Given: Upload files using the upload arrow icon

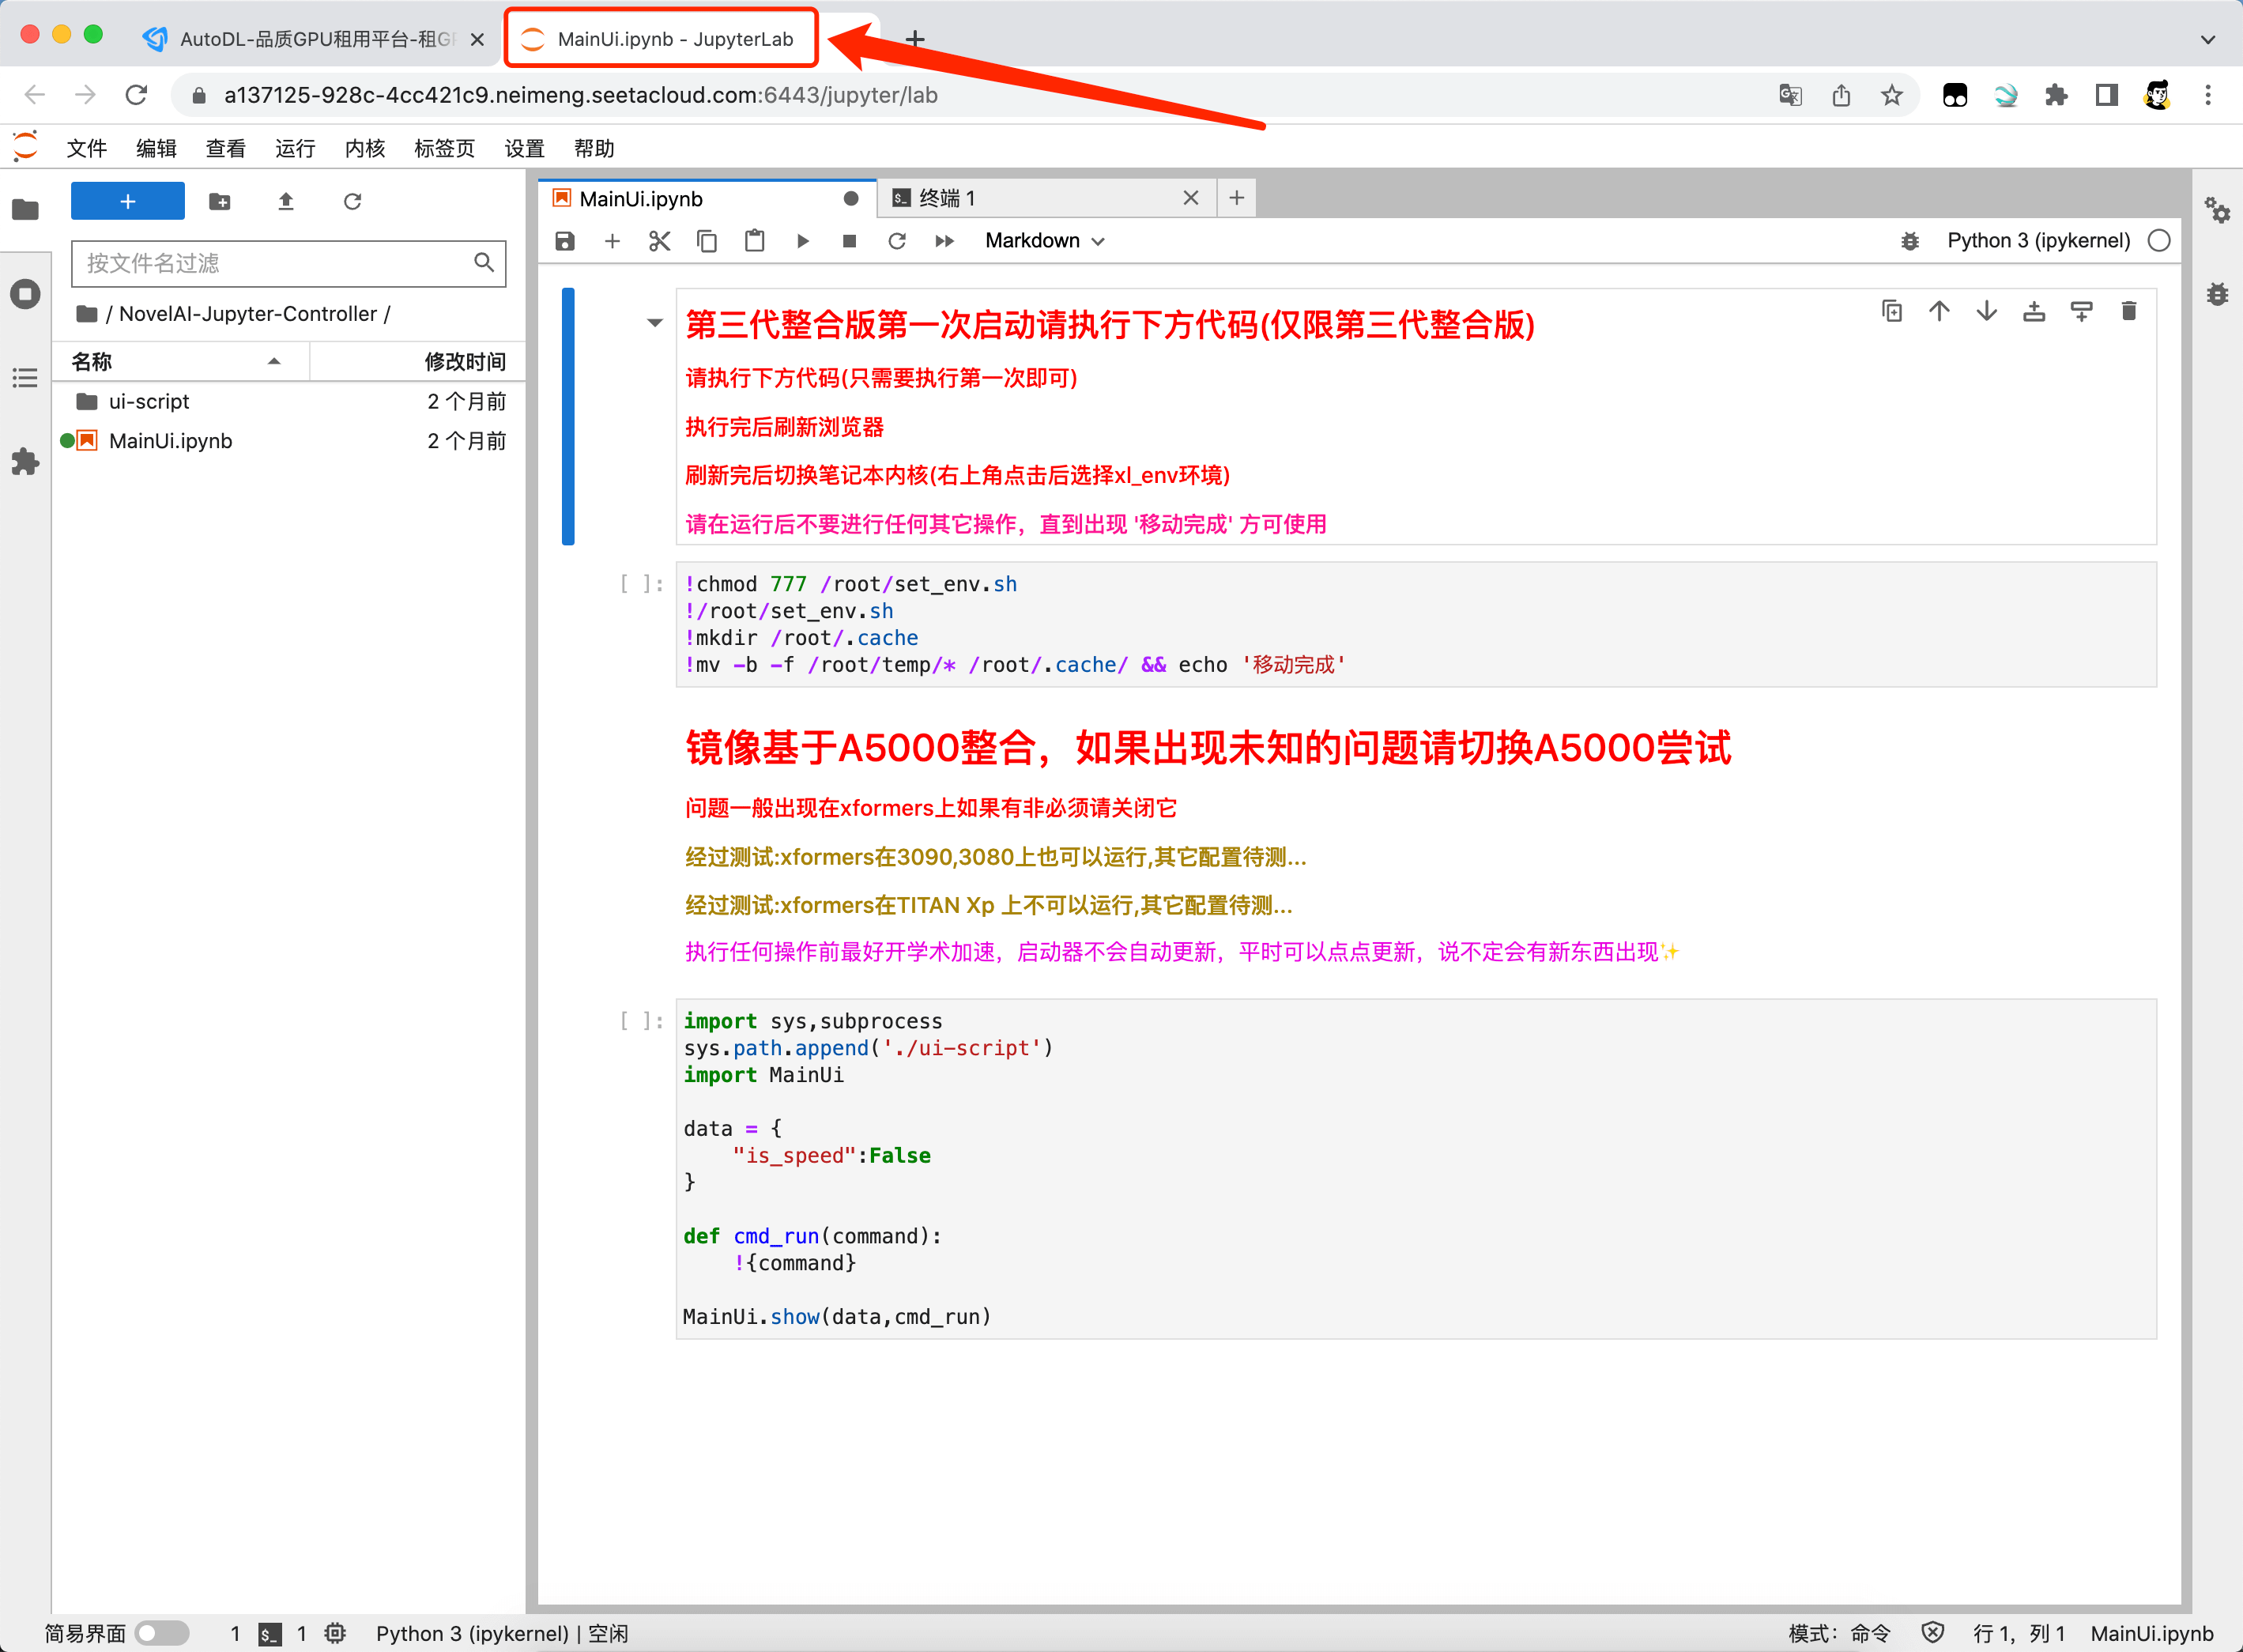Looking at the screenshot, I should point(286,202).
